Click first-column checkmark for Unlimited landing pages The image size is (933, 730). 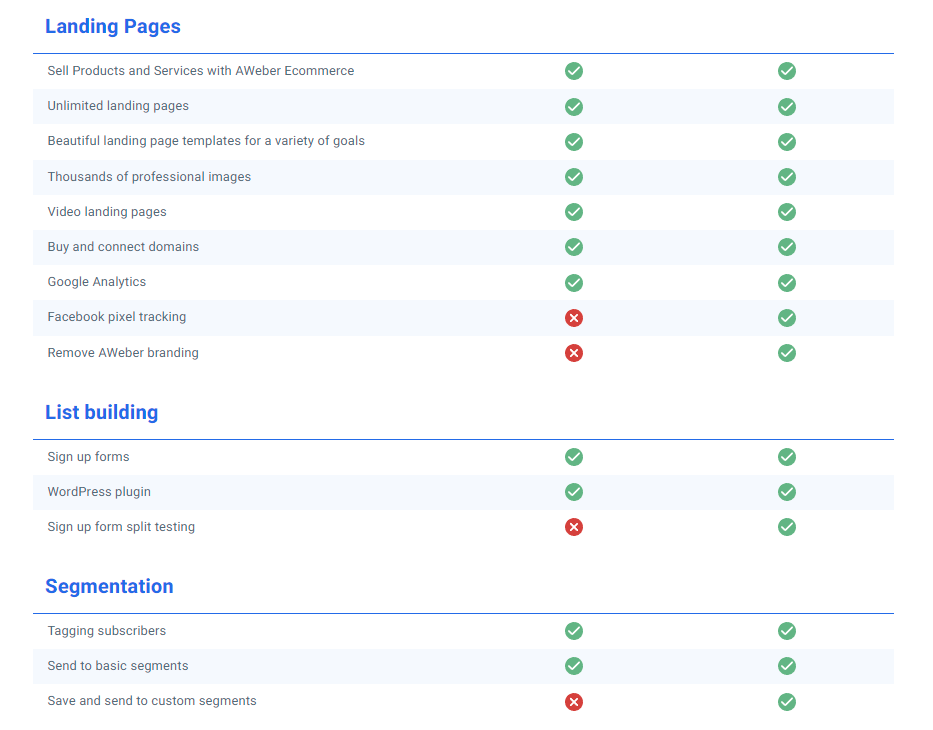(574, 107)
